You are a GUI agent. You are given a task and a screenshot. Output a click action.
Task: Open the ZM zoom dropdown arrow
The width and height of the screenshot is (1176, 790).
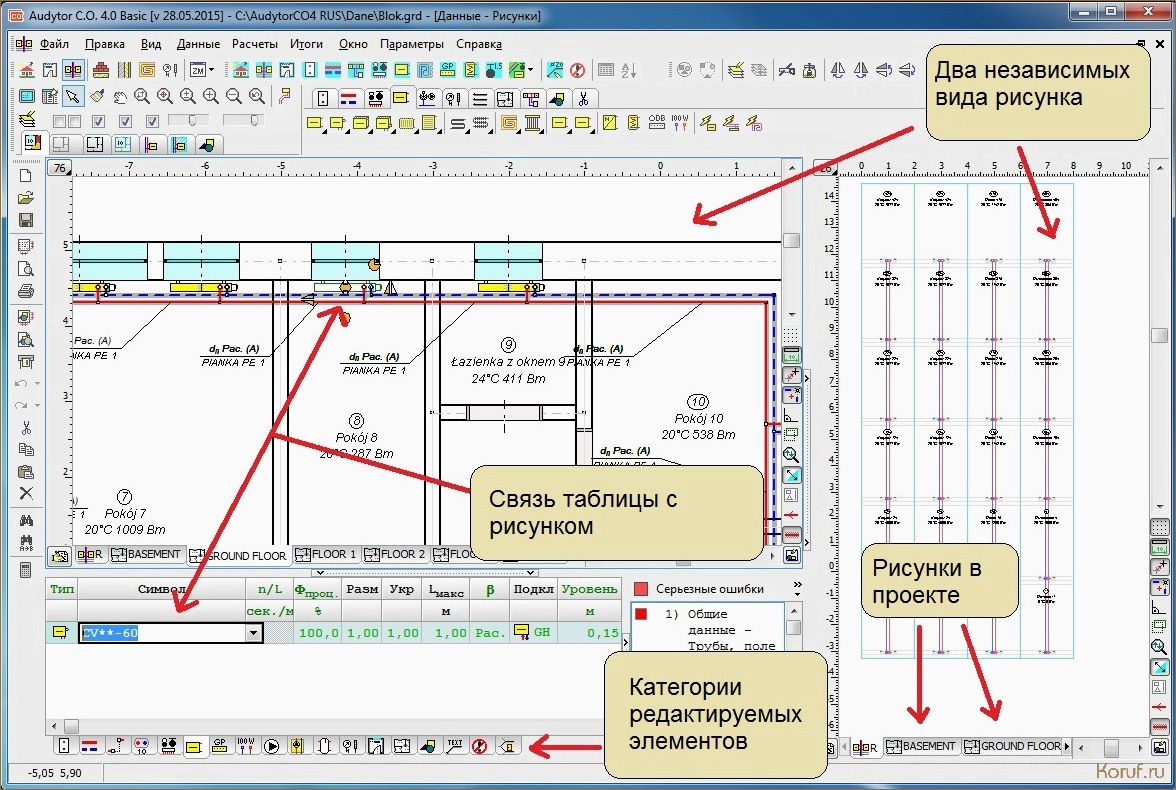pyautogui.click(x=213, y=70)
